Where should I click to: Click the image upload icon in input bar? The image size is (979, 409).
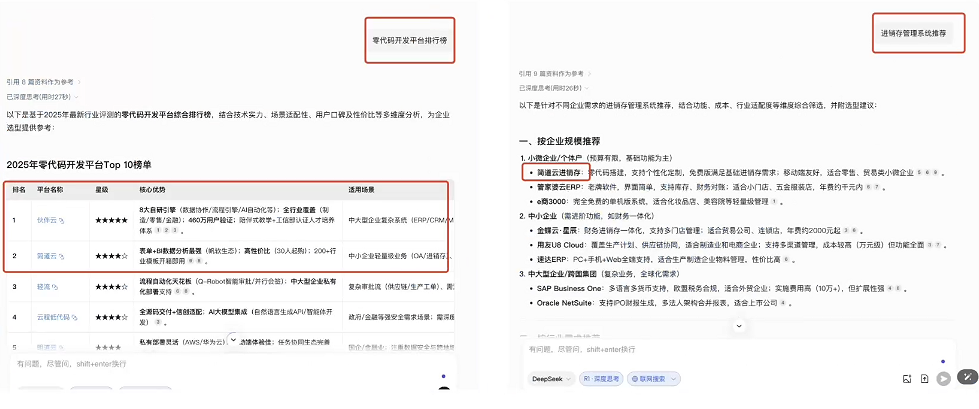[906, 379]
